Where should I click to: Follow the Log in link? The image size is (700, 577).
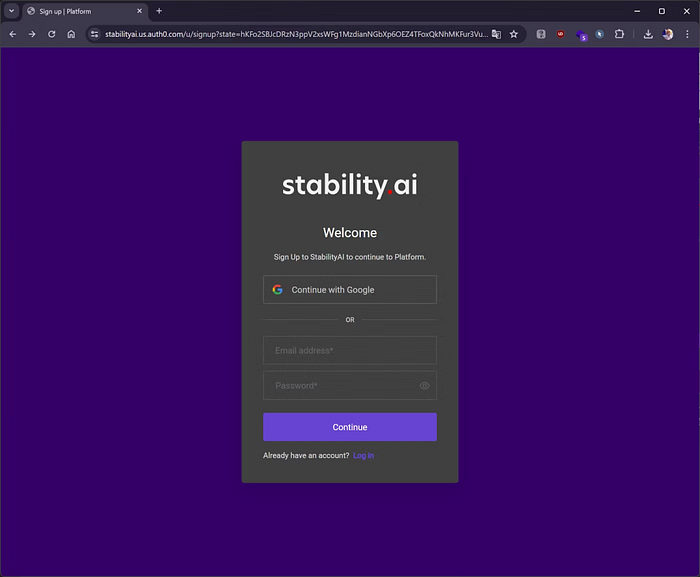click(x=363, y=456)
